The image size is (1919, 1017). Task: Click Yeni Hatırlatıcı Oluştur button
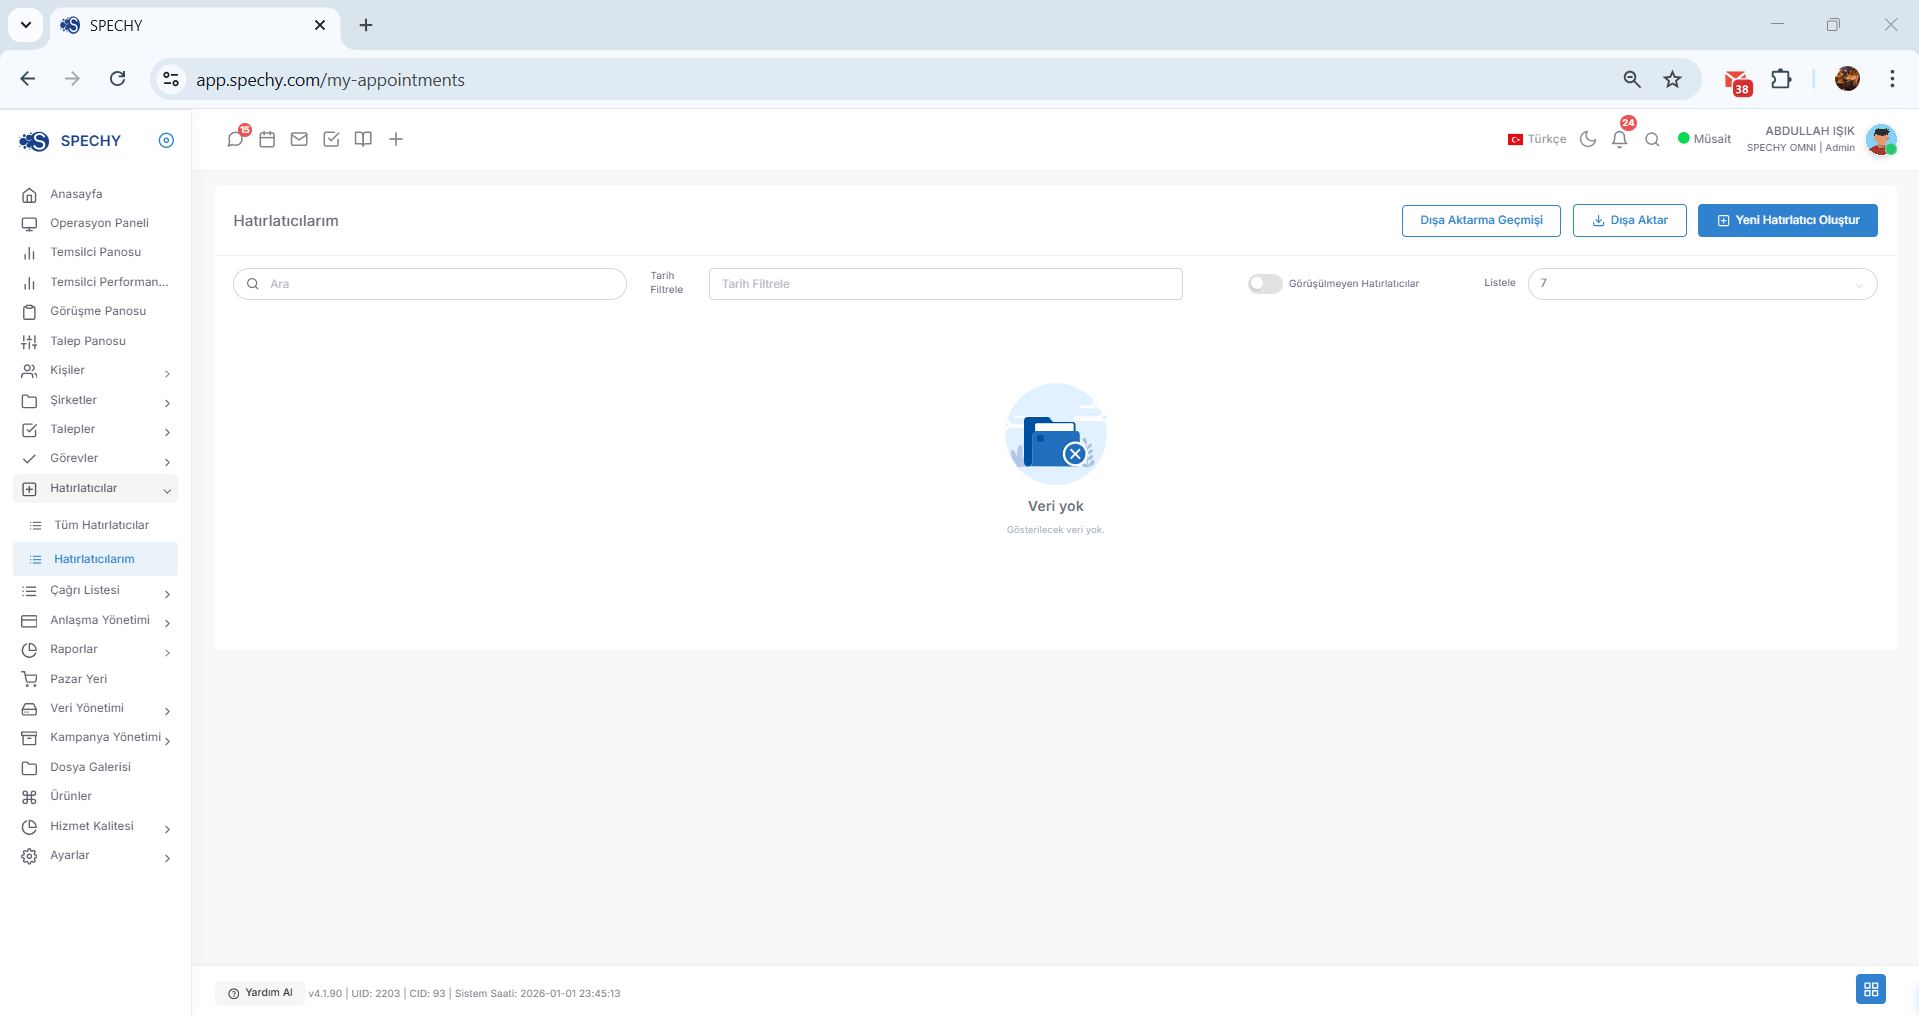click(x=1787, y=220)
